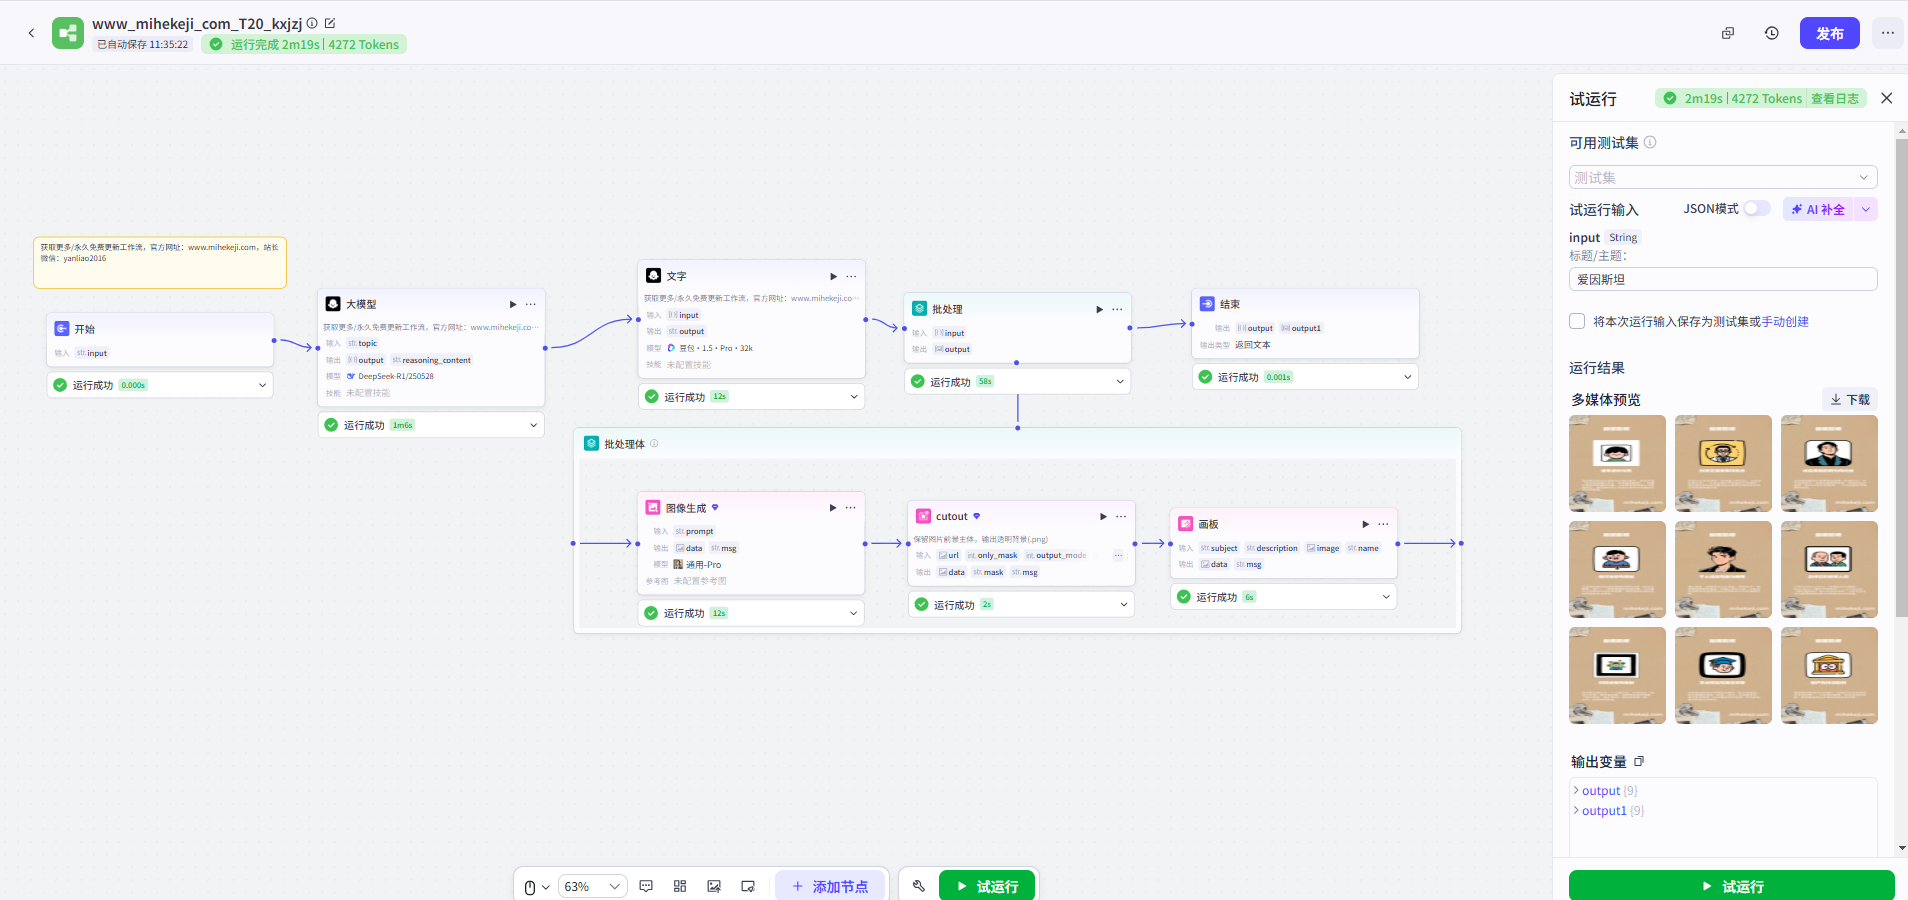Open the 63% zoom level dropdown
The height and width of the screenshot is (900, 1908).
coord(592,886)
